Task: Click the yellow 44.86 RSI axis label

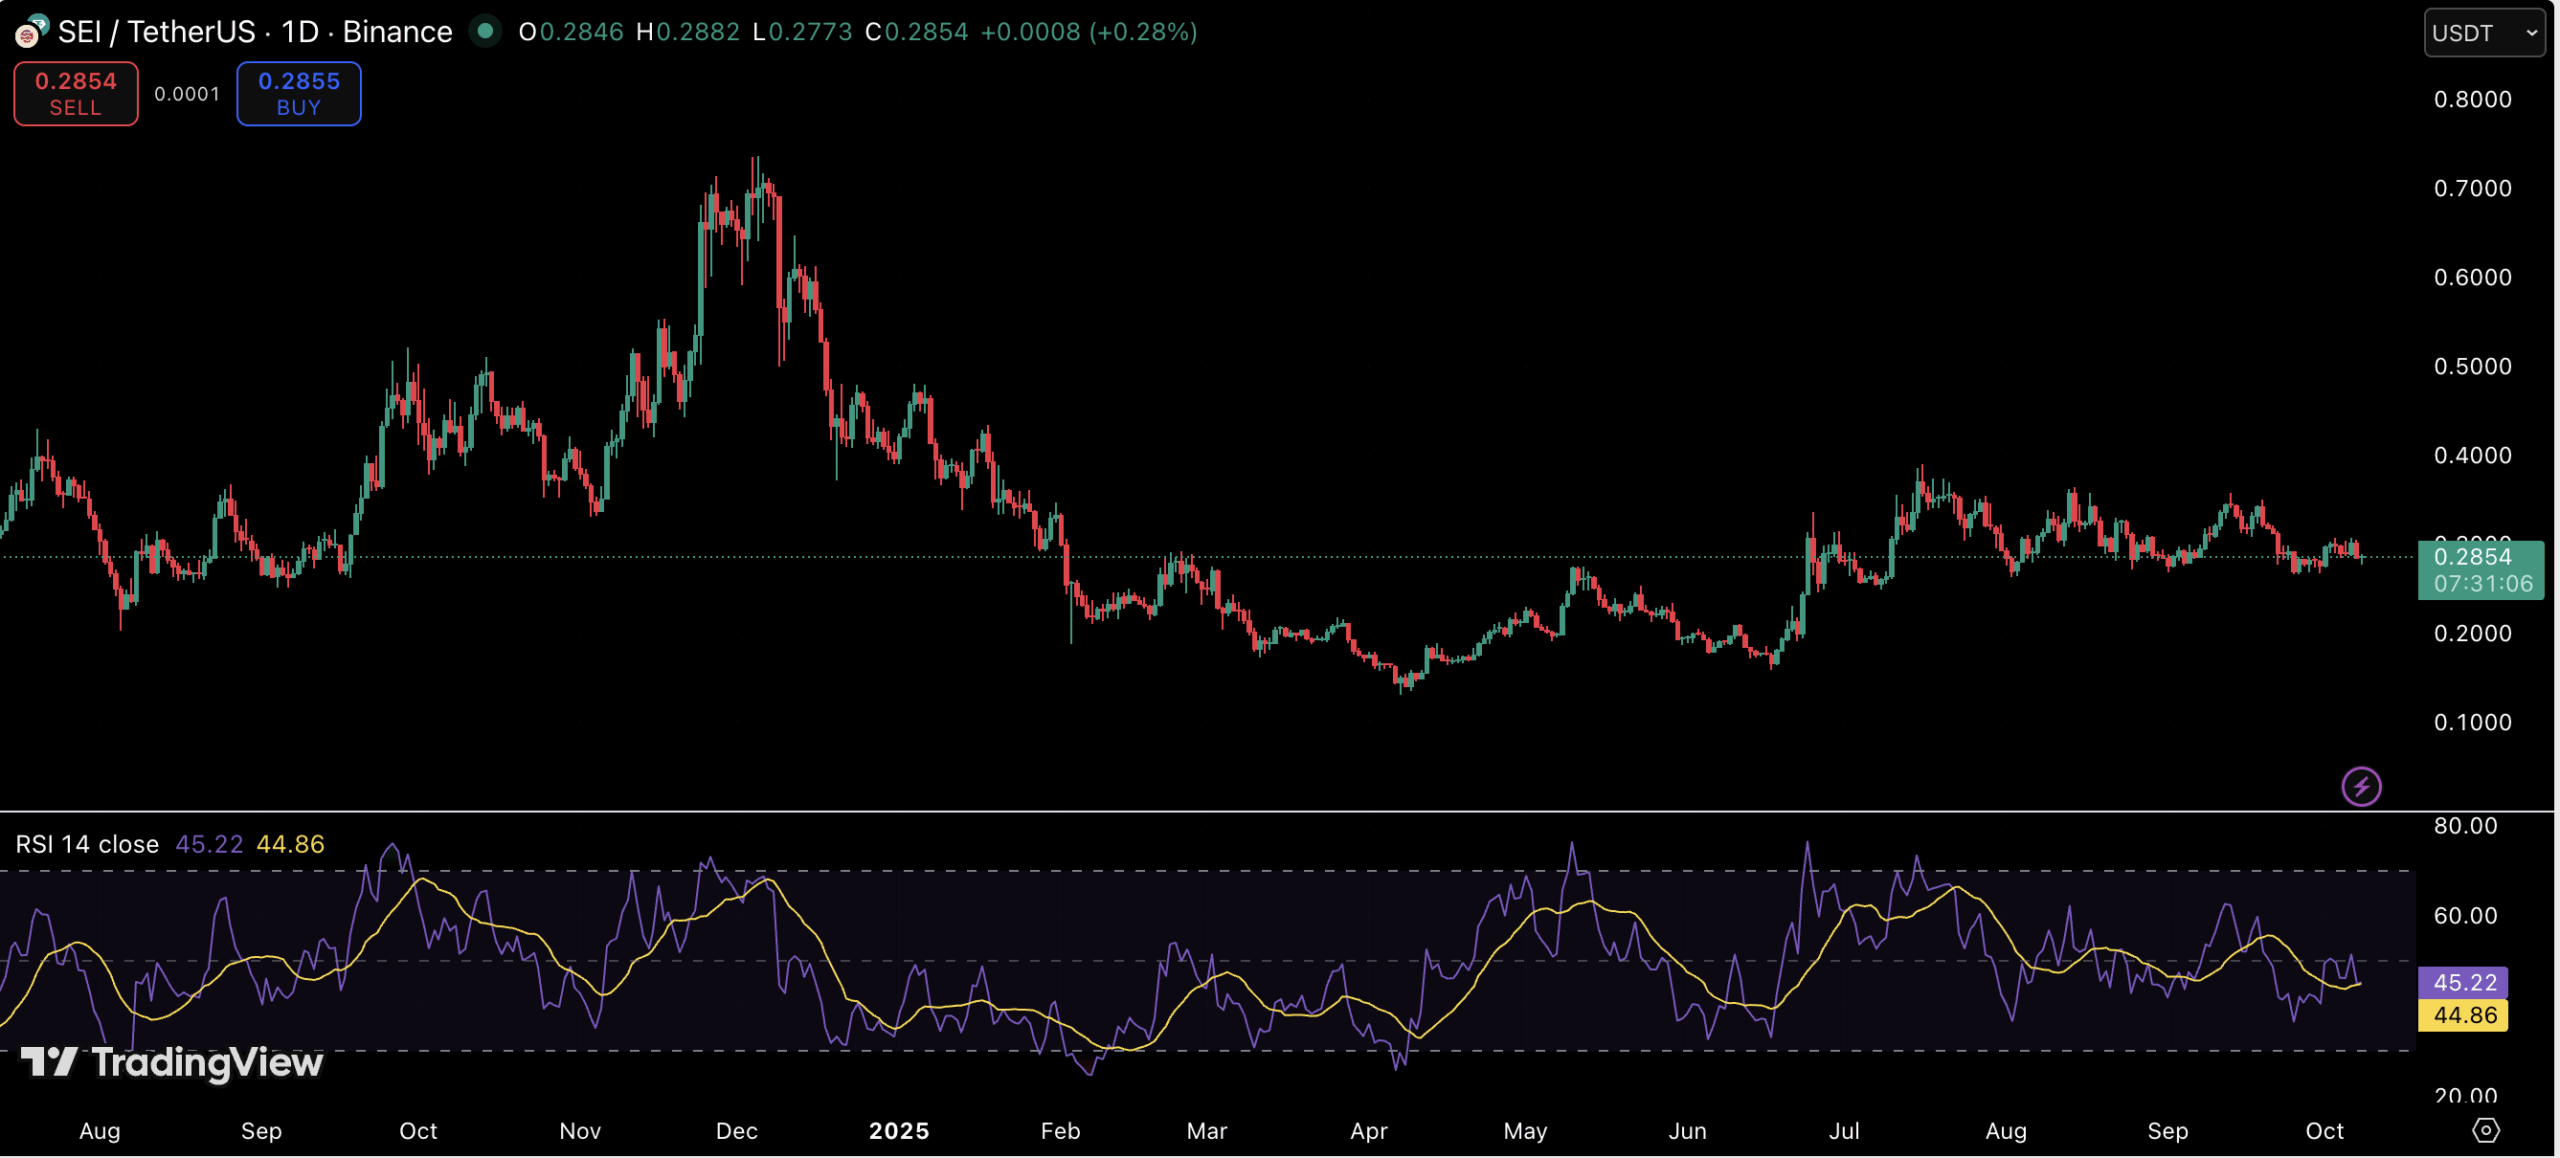Action: click(2463, 1016)
